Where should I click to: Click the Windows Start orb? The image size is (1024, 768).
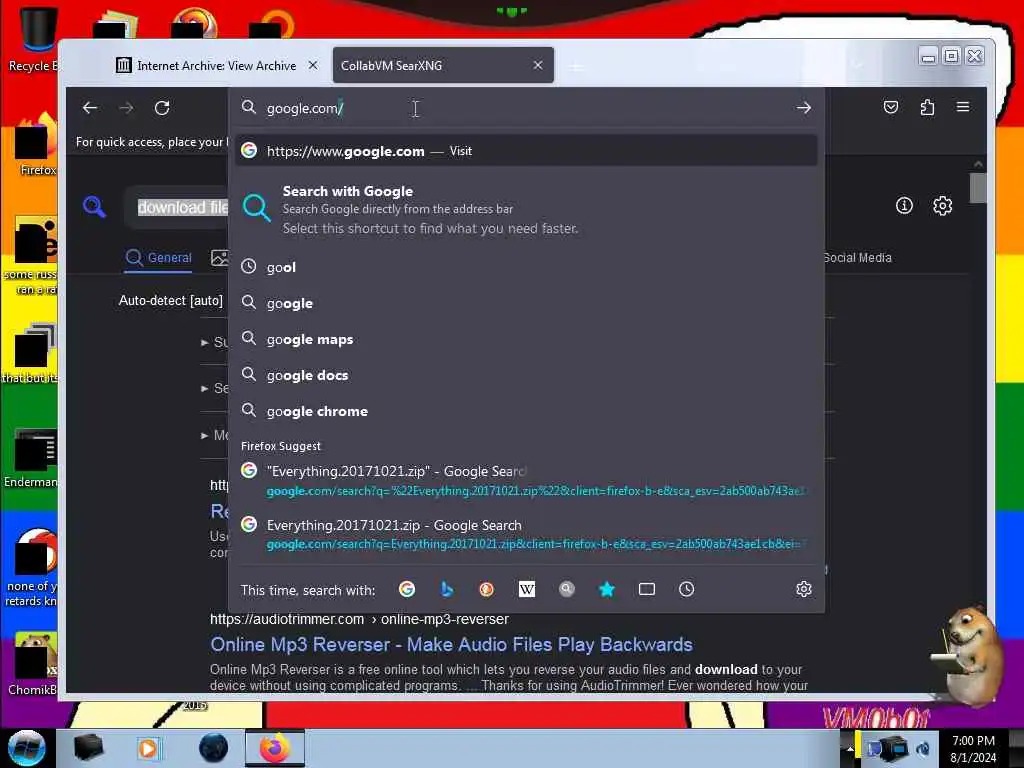[26, 748]
